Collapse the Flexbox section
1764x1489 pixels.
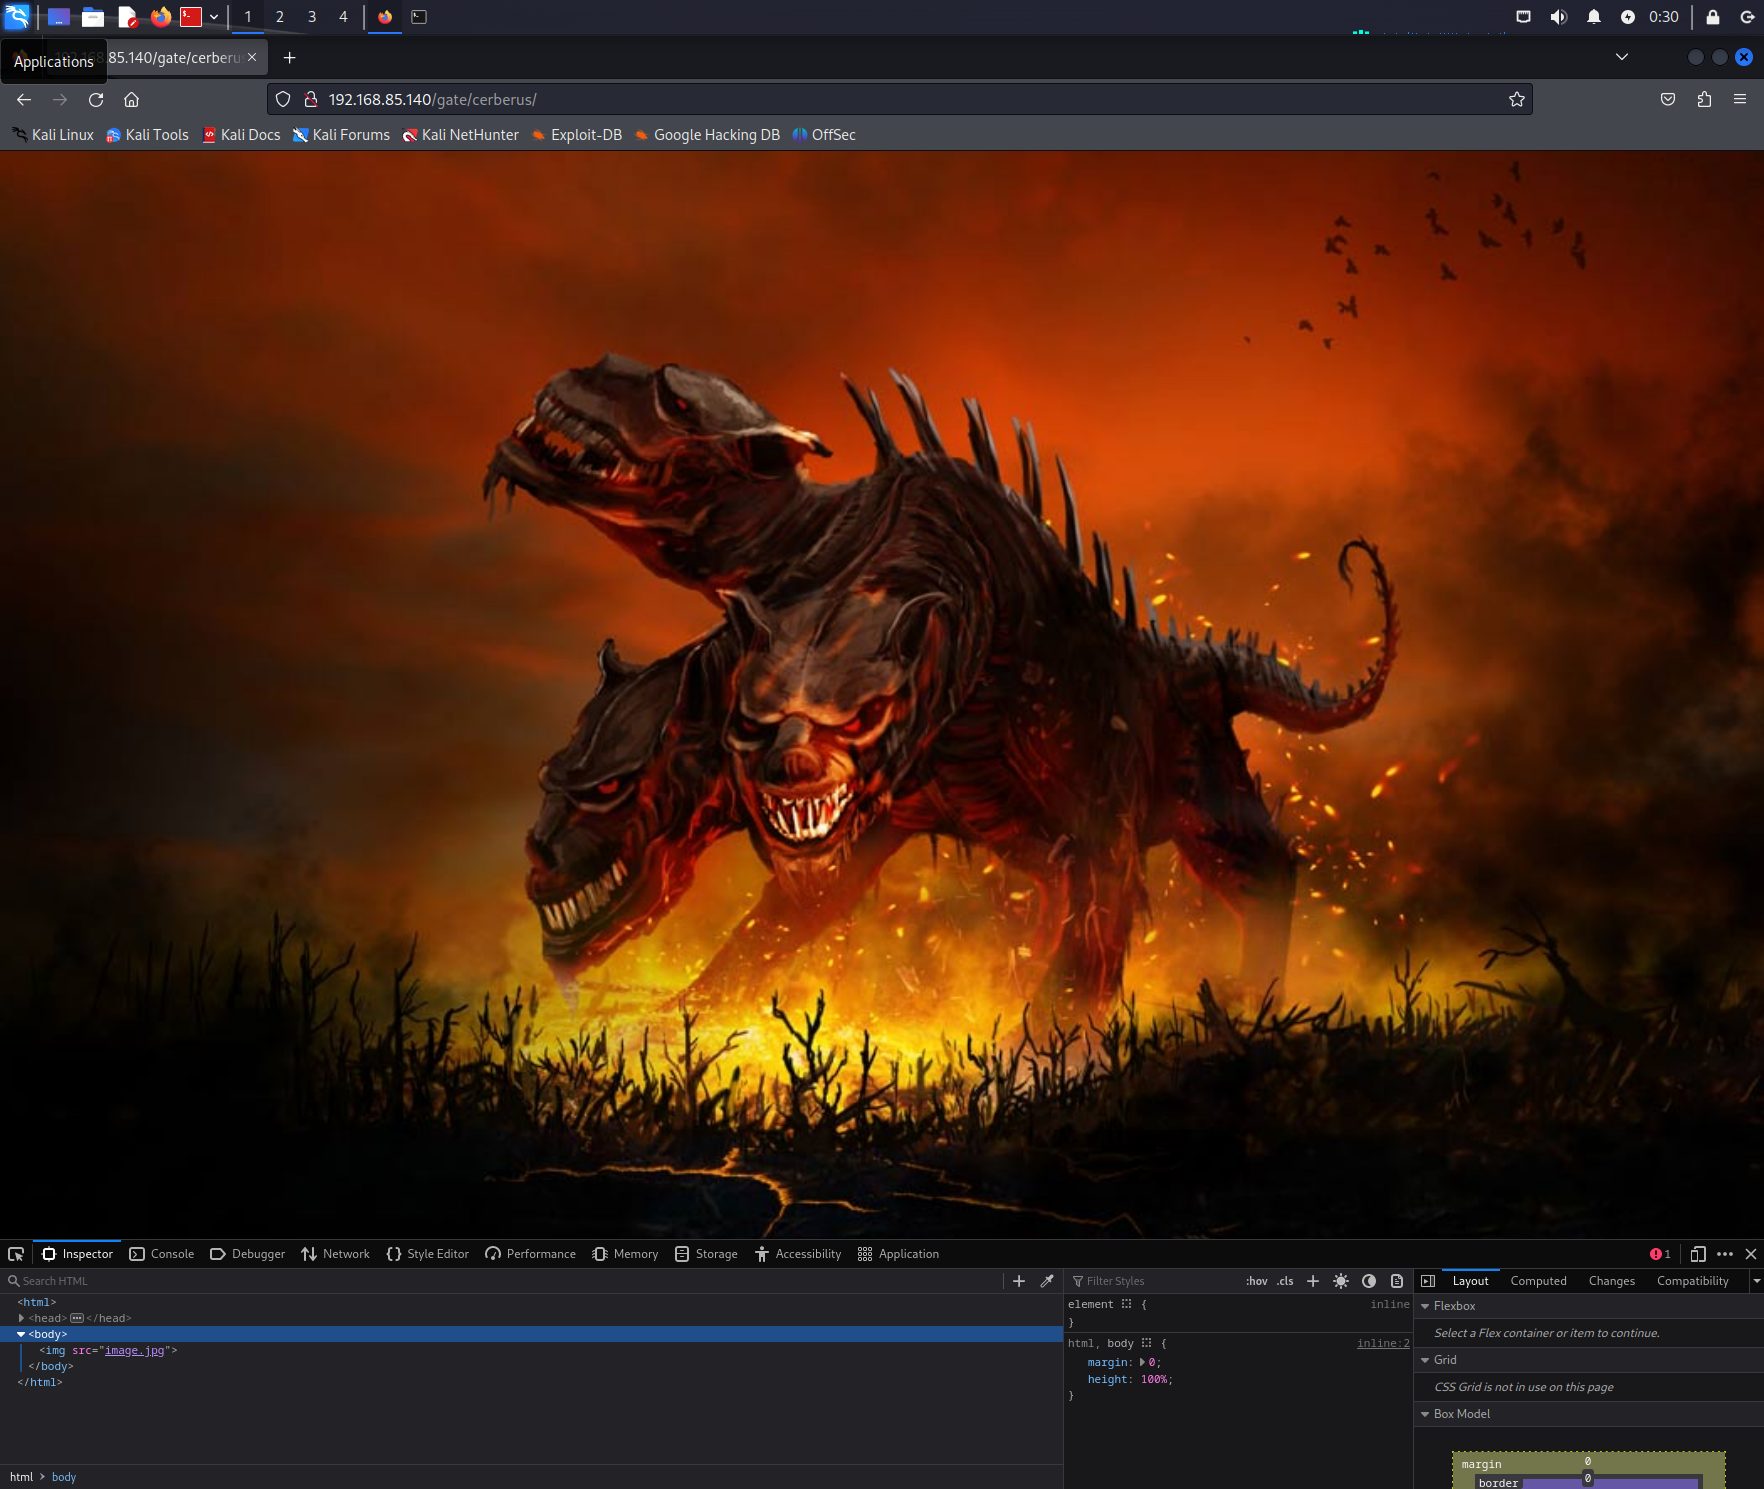(1425, 1306)
